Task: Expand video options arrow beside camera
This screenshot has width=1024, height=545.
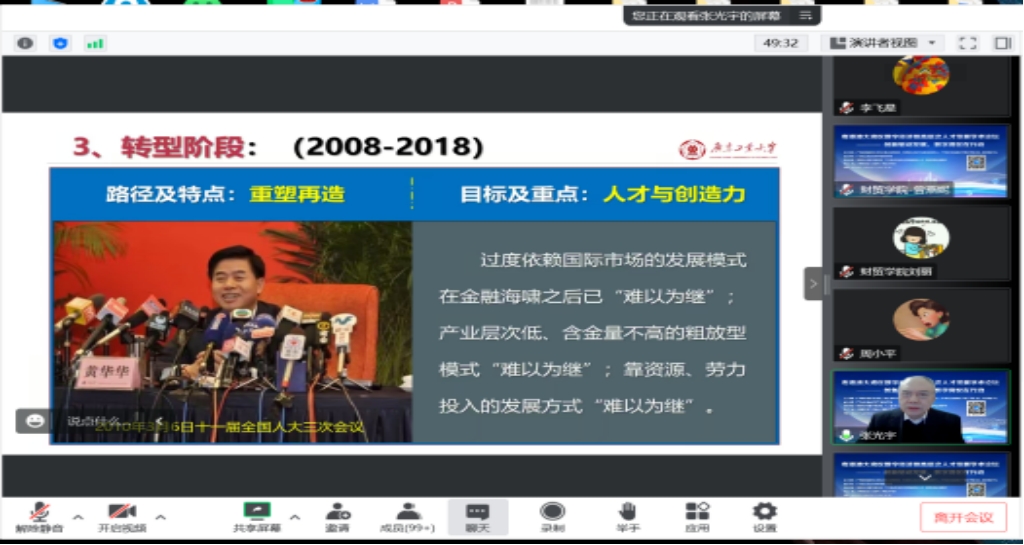Action: [x=160, y=518]
